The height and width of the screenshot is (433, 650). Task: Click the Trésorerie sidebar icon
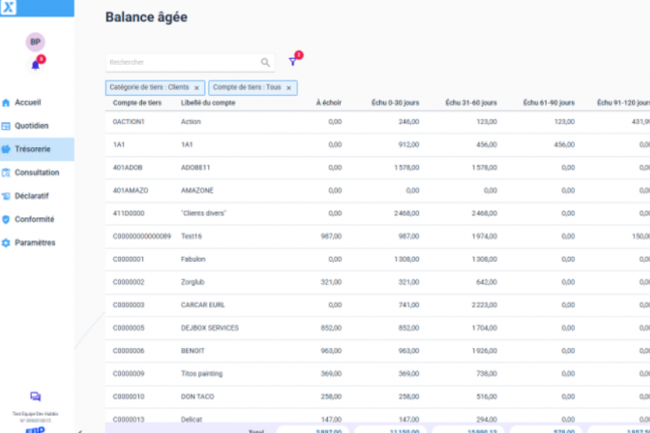click(x=6, y=149)
